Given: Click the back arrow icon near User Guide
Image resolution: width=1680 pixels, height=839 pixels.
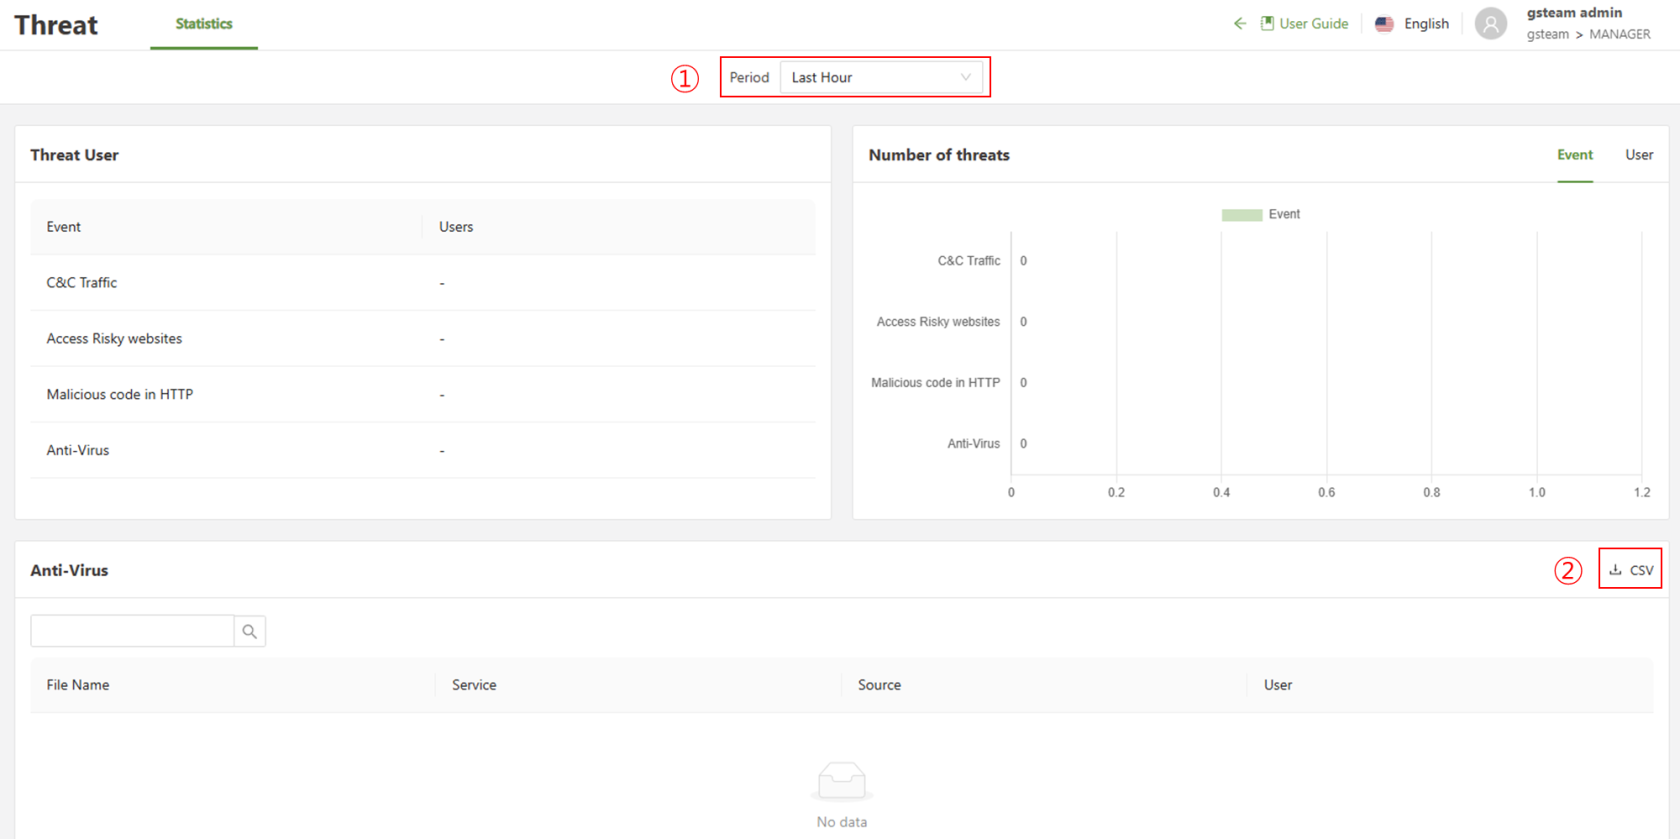Looking at the screenshot, I should click(x=1239, y=23).
